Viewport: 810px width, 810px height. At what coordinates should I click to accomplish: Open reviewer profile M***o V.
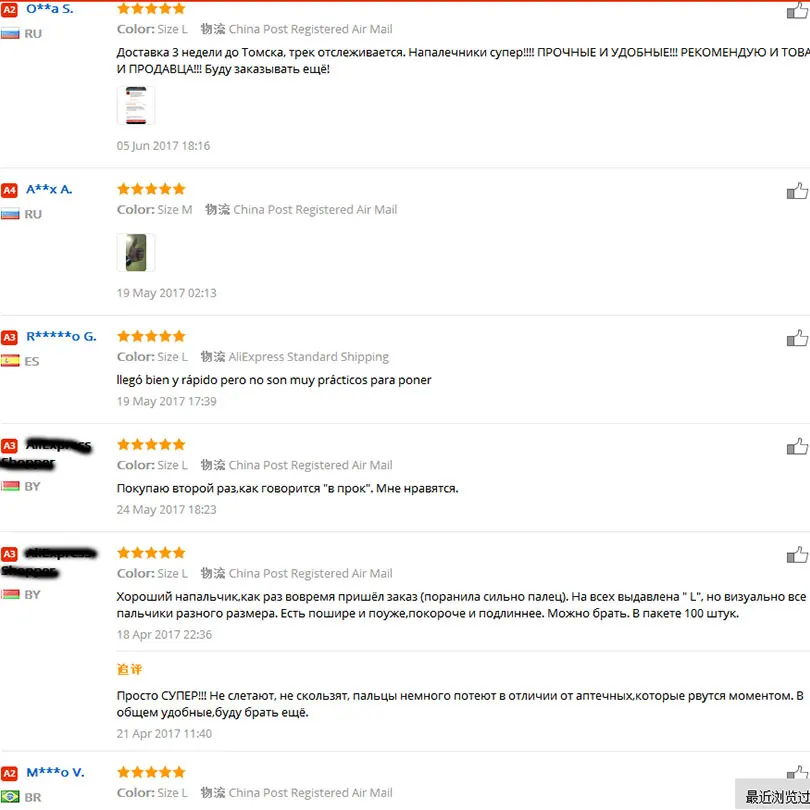click(55, 773)
